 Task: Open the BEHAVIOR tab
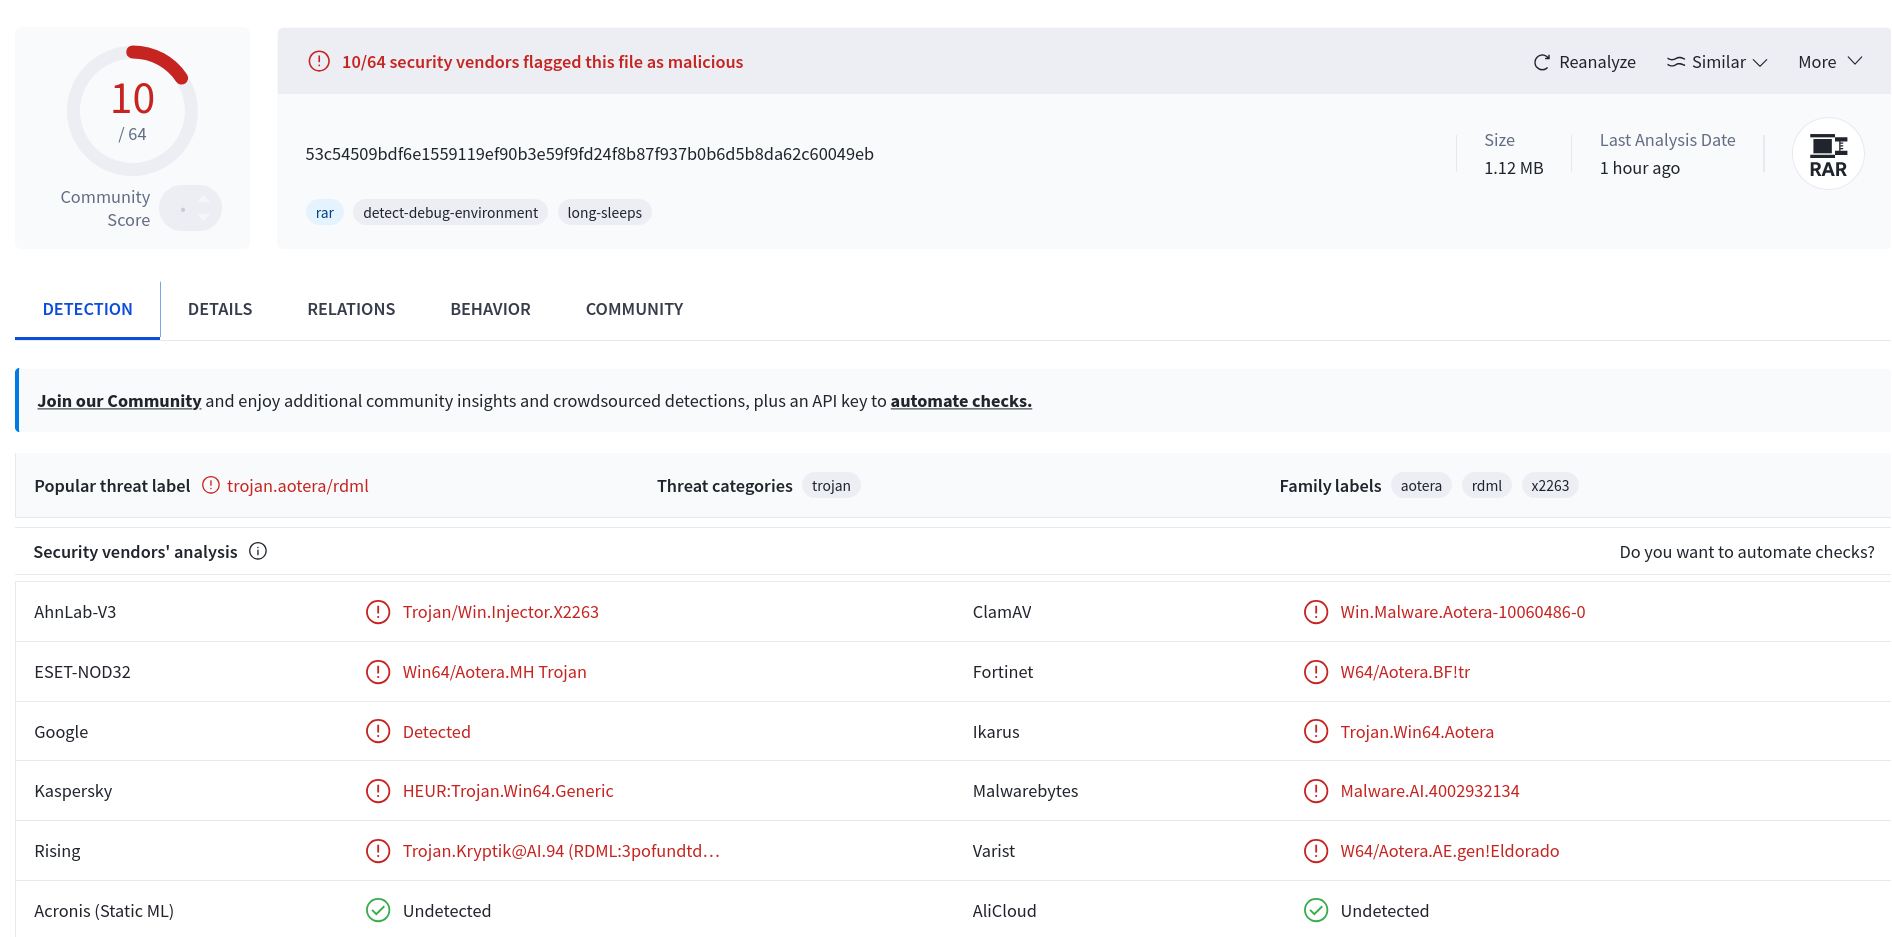[x=490, y=309]
